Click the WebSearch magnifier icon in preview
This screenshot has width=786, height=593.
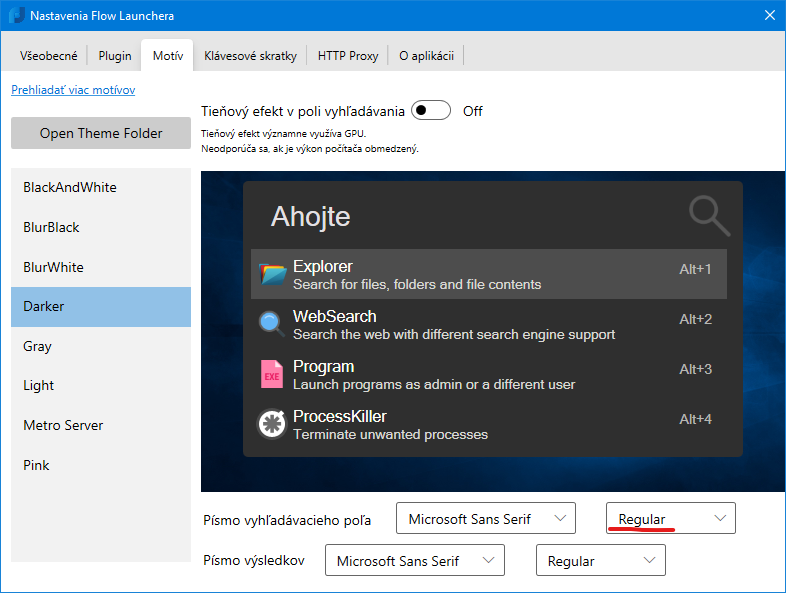click(271, 324)
